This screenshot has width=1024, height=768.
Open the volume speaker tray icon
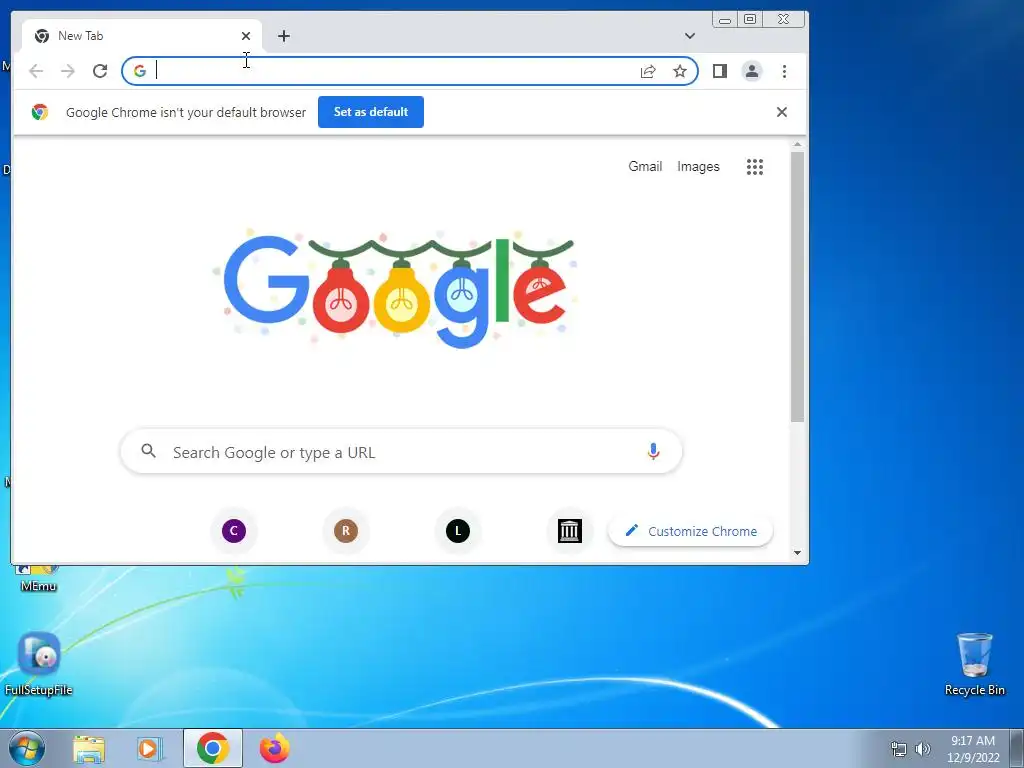tap(922, 749)
